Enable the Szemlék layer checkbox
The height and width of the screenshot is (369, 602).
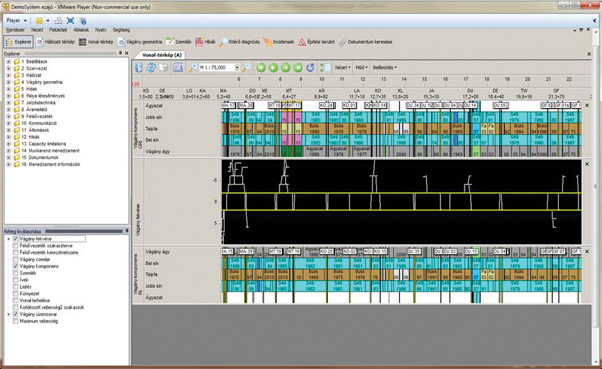[x=16, y=273]
